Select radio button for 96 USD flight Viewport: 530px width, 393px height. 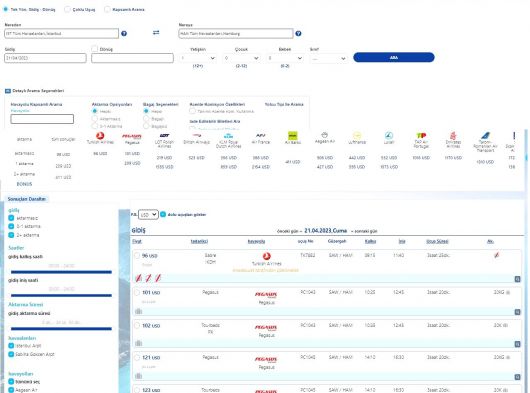click(137, 255)
